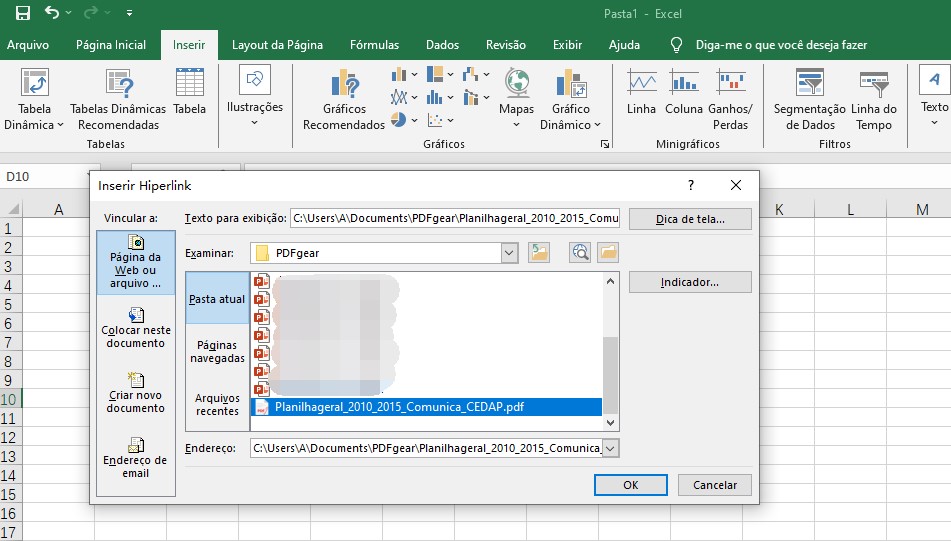This screenshot has height=541, width=951.
Task: Select the Páginas navegadas tab
Action: 217,351
